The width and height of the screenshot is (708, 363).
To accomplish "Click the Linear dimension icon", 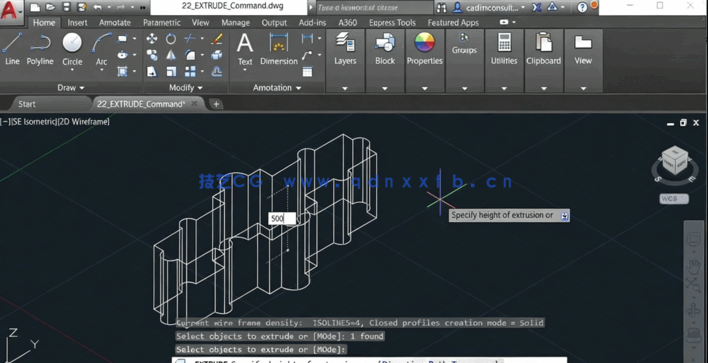I will point(307,39).
